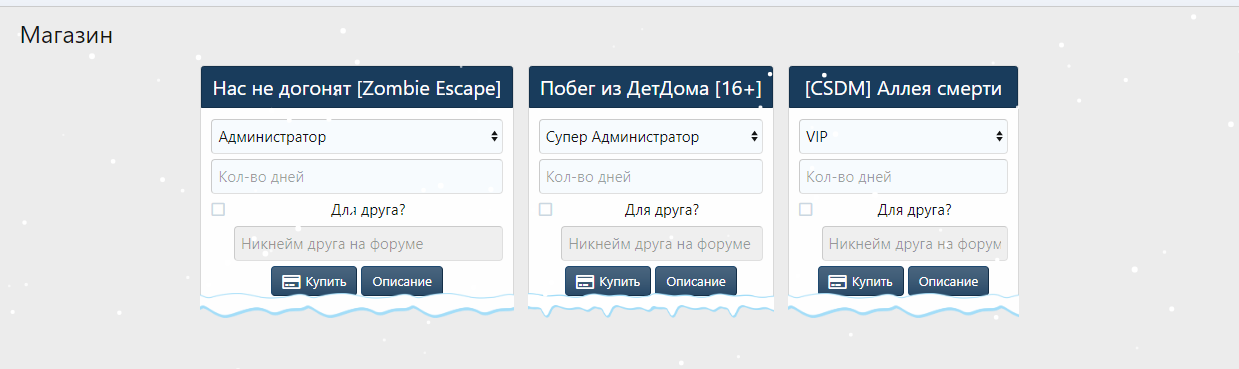Screen dimensions: 1239x369
Task: Click the 'Побег из ДетДома [16+]' header
Action: (x=651, y=88)
